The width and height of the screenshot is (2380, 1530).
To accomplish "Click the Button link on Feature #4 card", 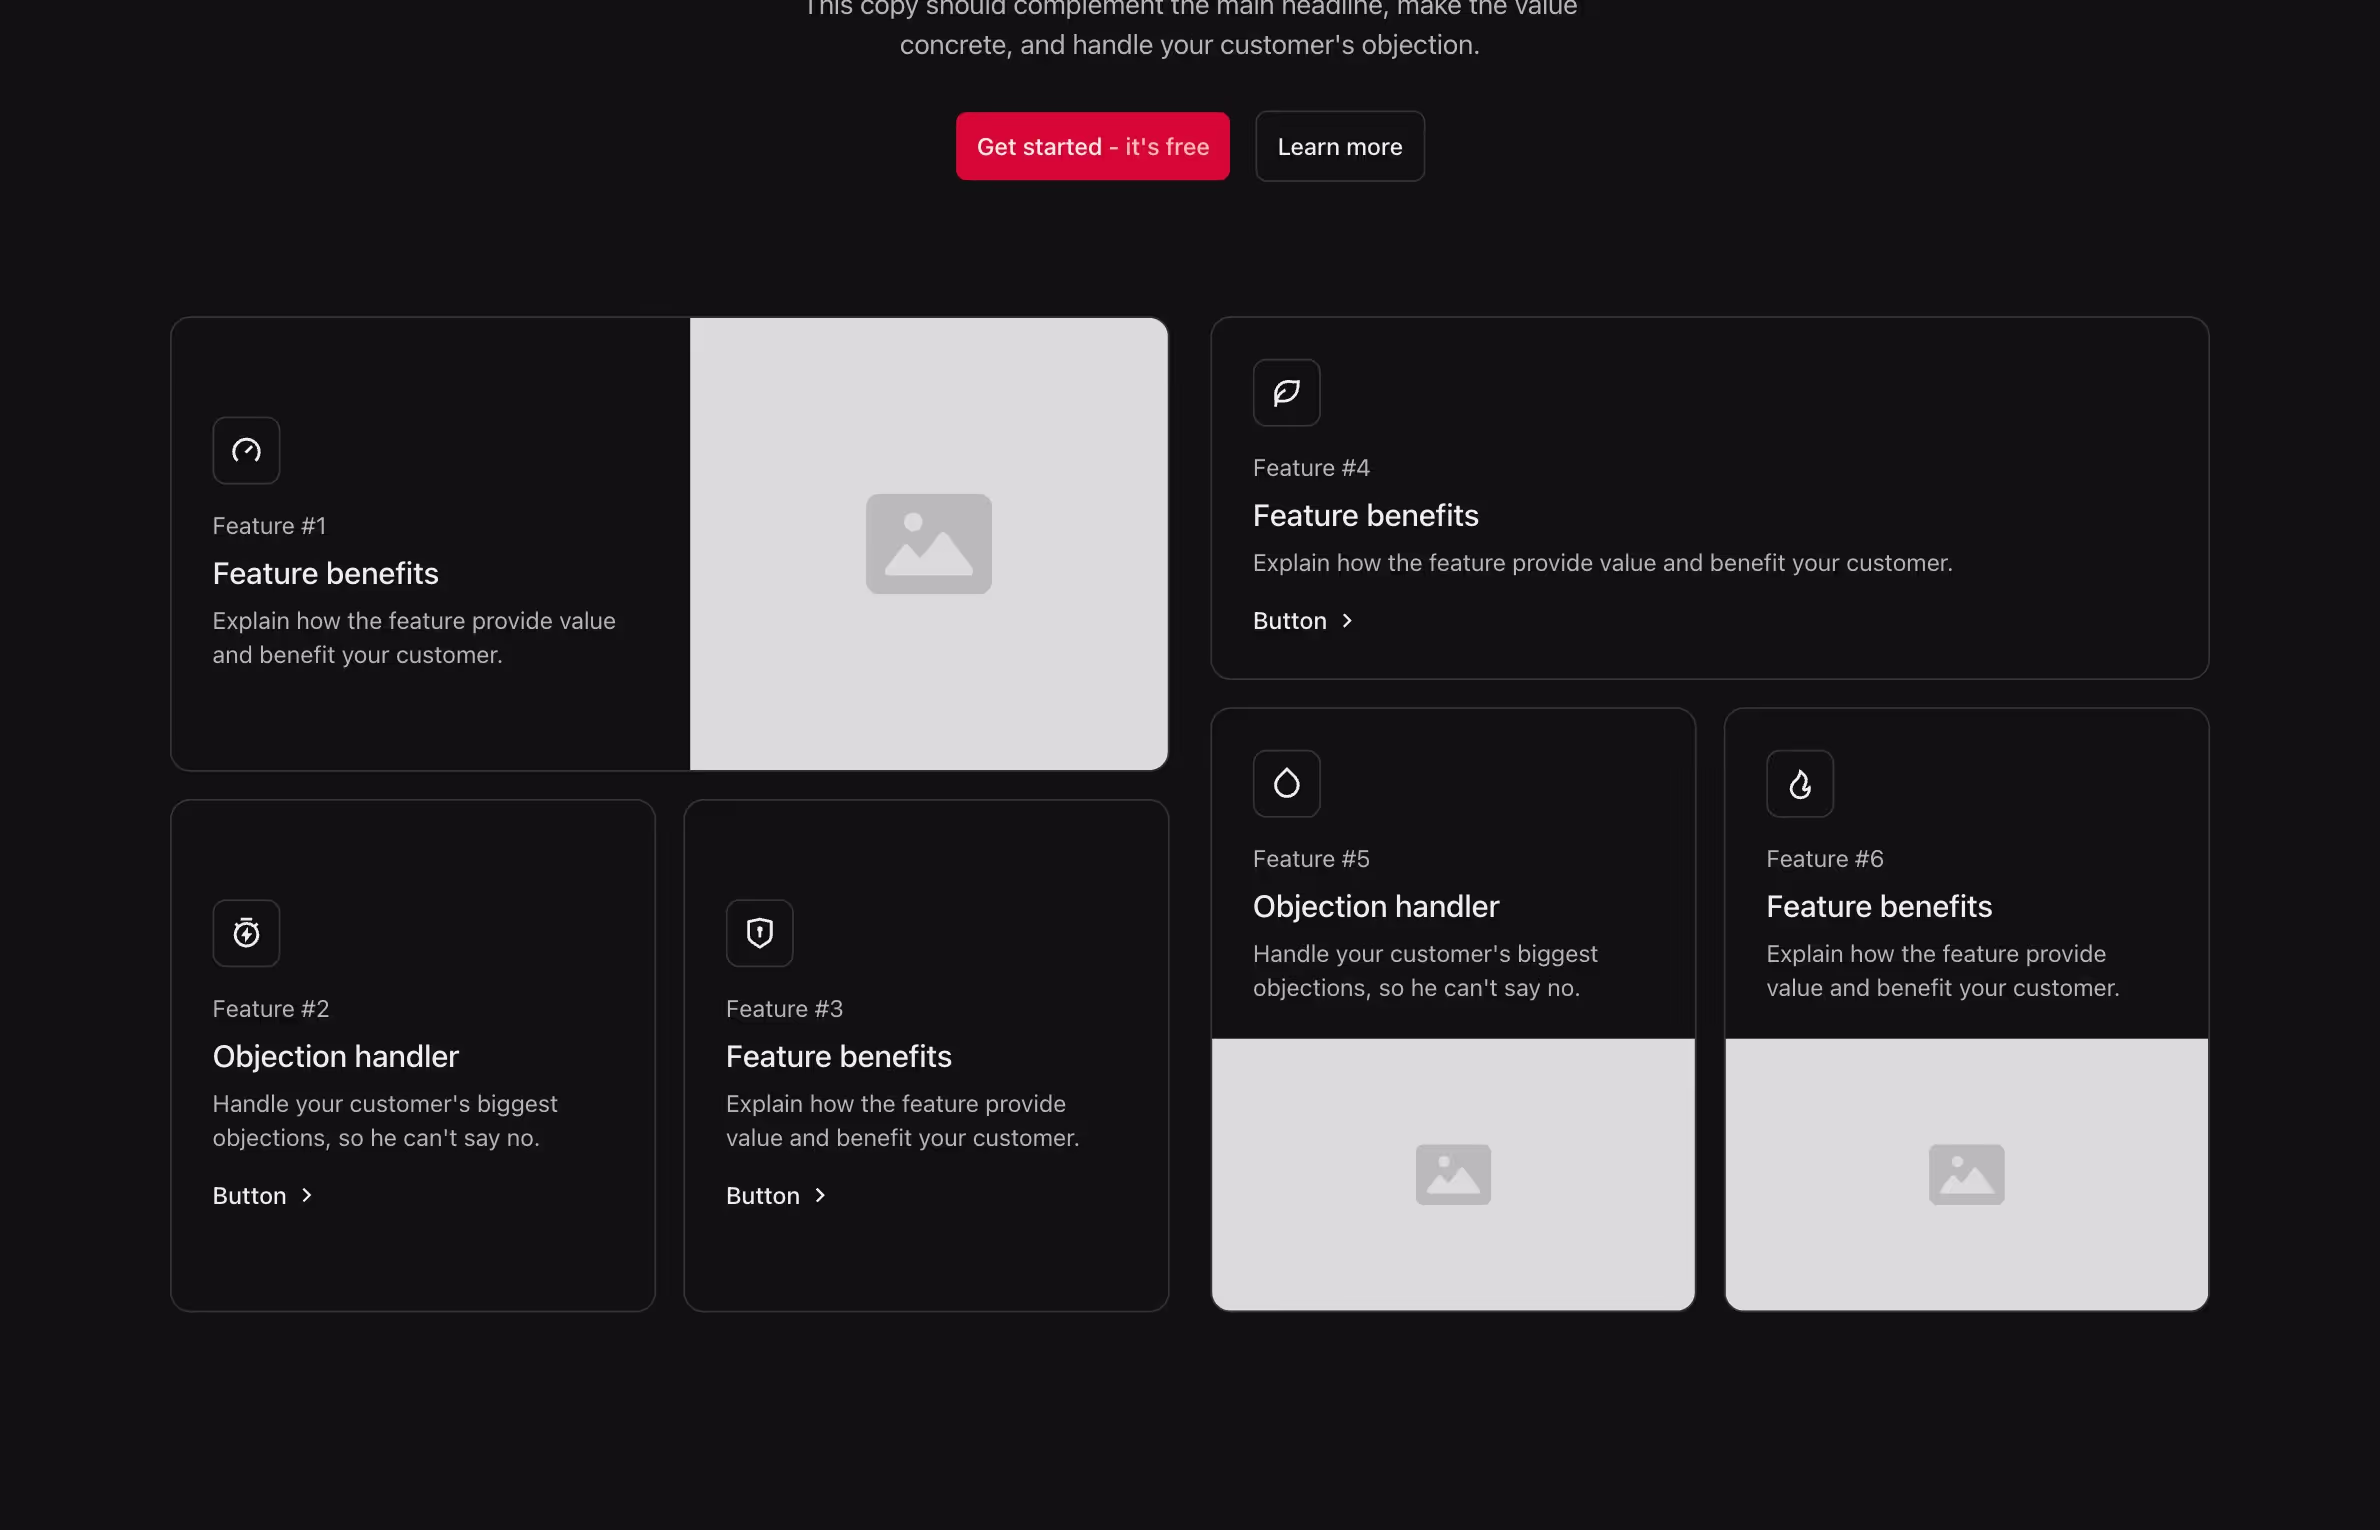I will (1289, 620).
